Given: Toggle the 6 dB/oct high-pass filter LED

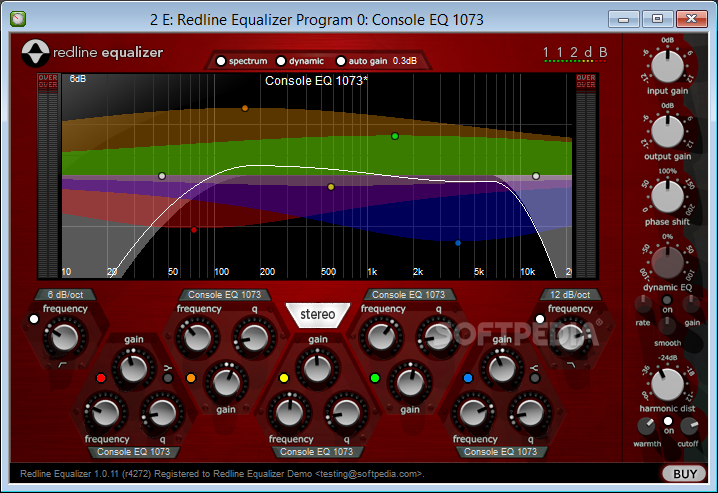Looking at the screenshot, I should coord(34,319).
